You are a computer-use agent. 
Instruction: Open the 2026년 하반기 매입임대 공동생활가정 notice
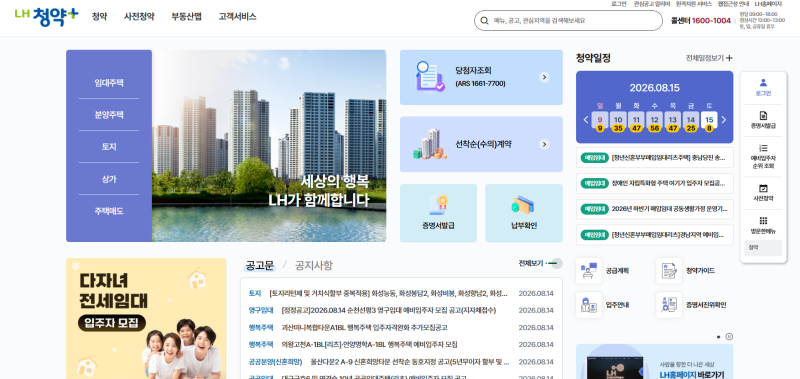[655, 209]
